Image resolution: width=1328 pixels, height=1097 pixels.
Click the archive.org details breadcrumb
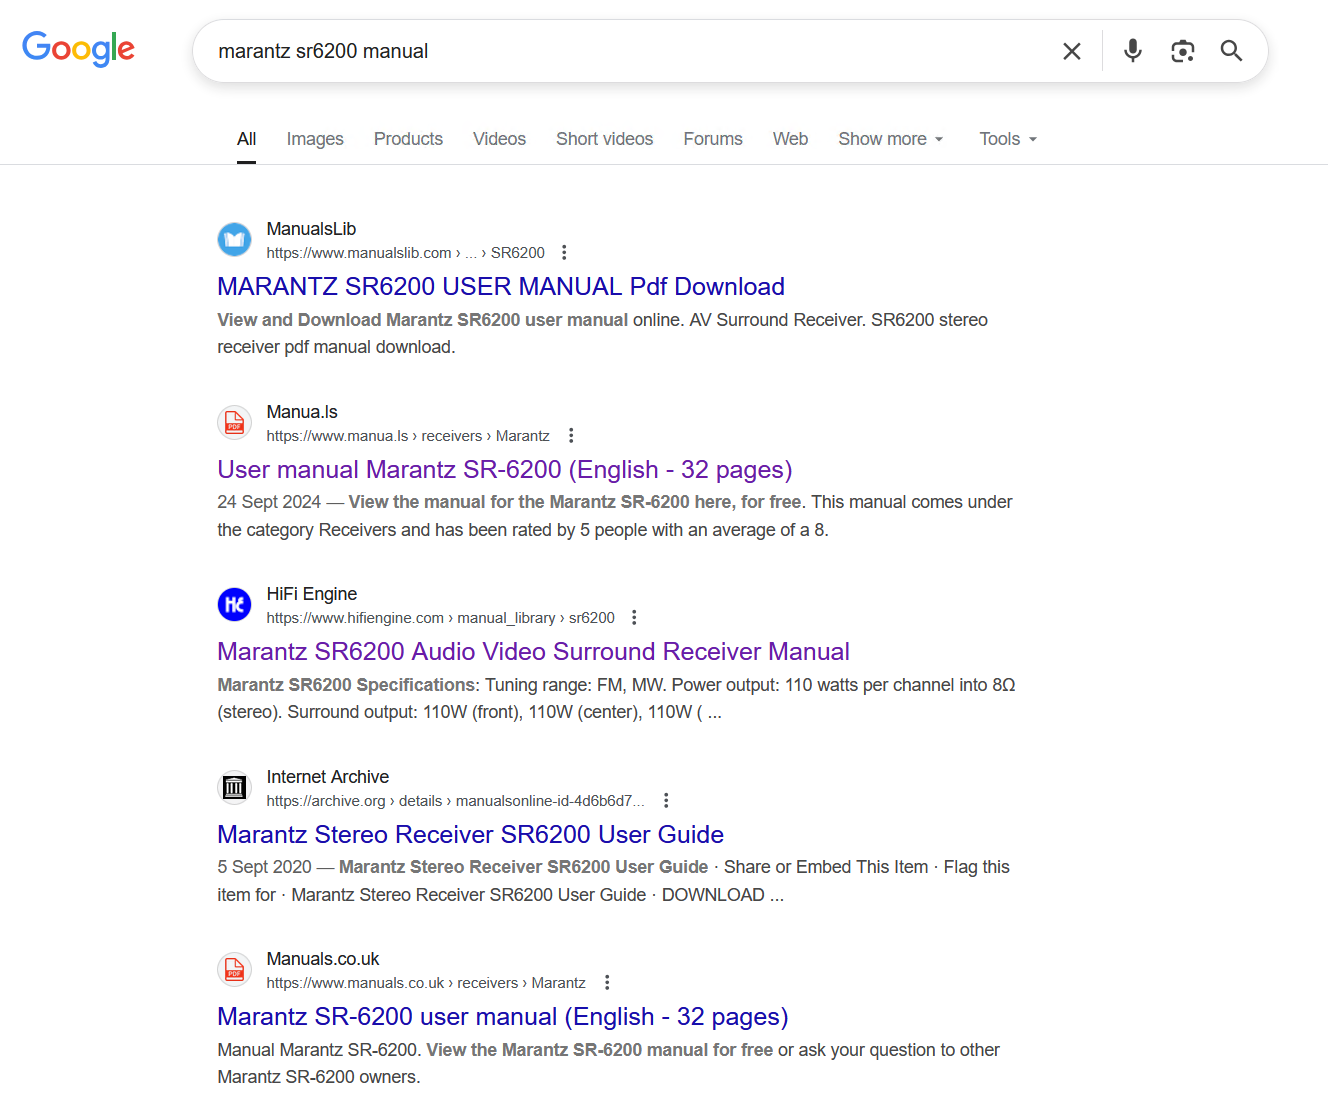click(455, 801)
